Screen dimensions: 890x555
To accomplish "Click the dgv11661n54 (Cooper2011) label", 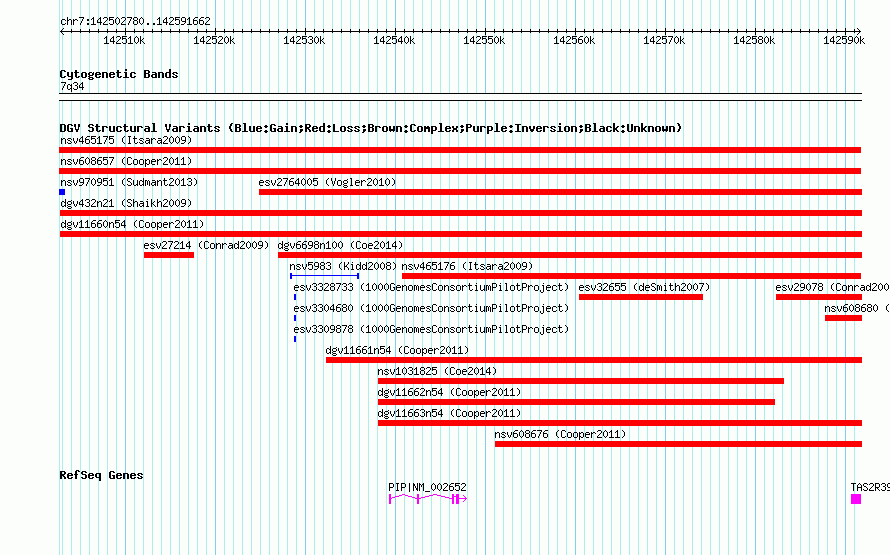I will [397, 350].
